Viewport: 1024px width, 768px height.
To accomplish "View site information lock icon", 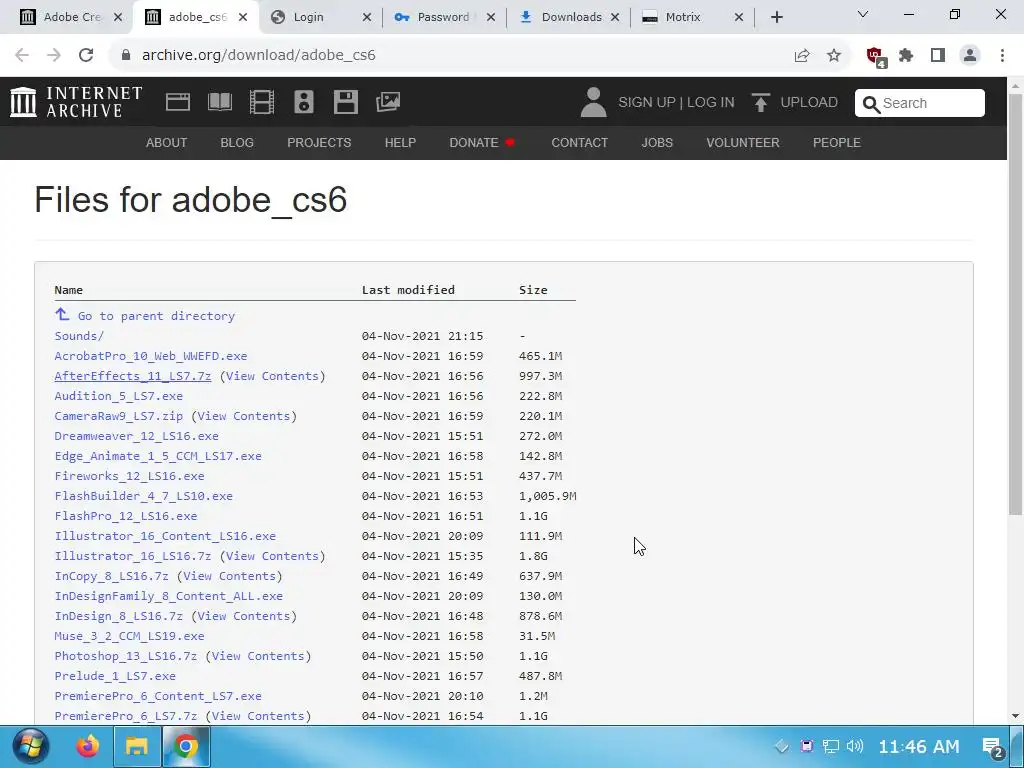I will 126,55.
